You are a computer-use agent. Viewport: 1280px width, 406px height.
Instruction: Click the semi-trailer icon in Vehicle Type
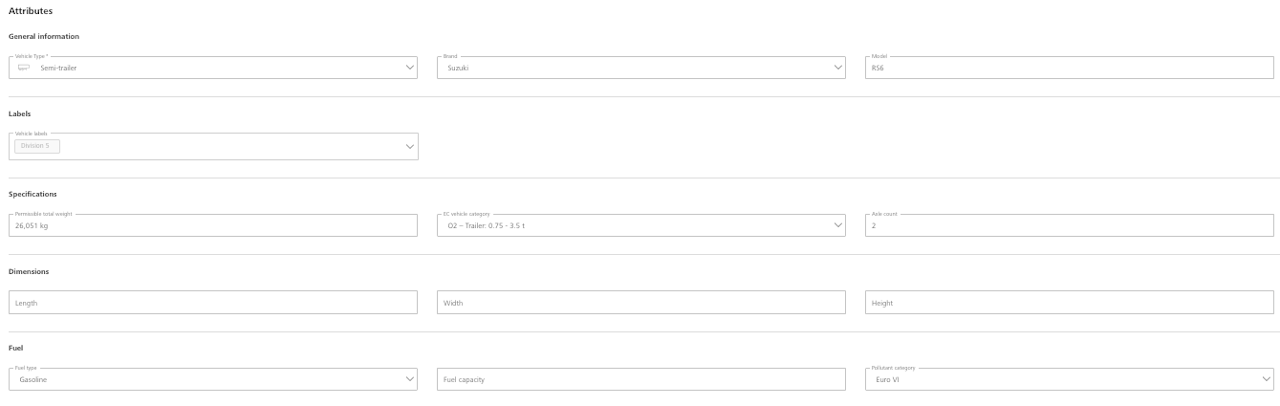point(25,68)
